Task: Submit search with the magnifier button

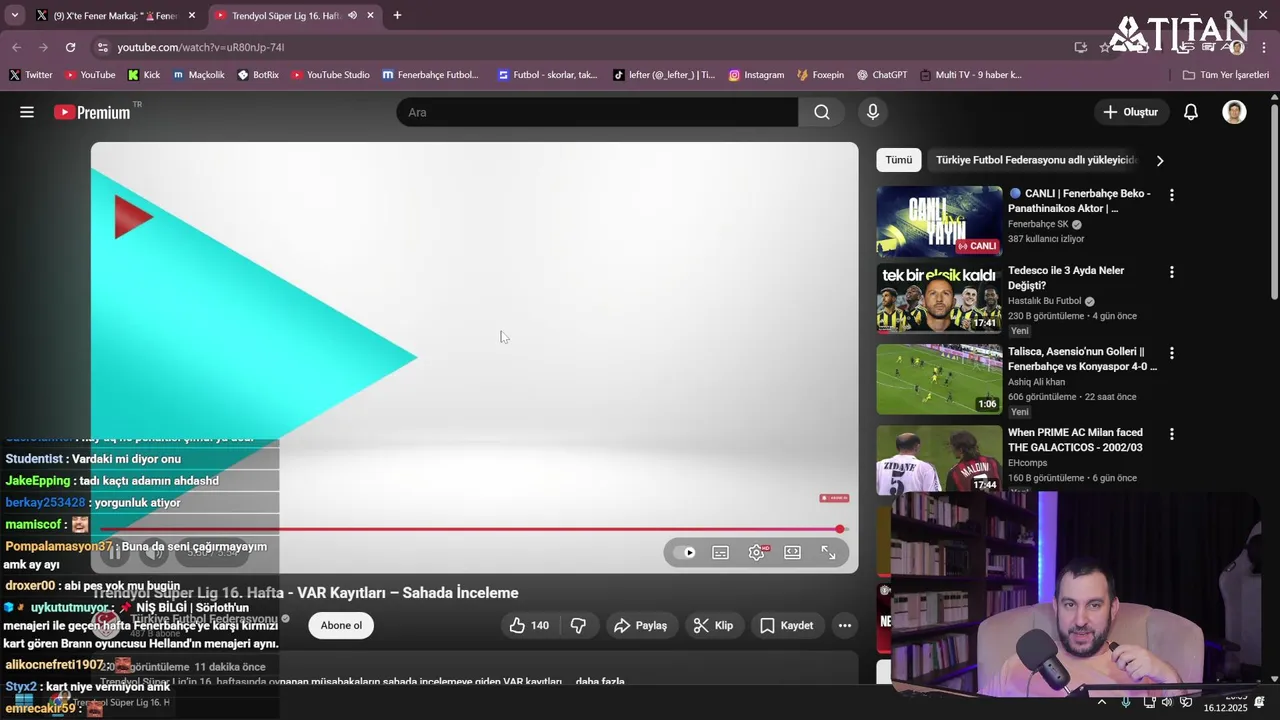Action: click(822, 112)
